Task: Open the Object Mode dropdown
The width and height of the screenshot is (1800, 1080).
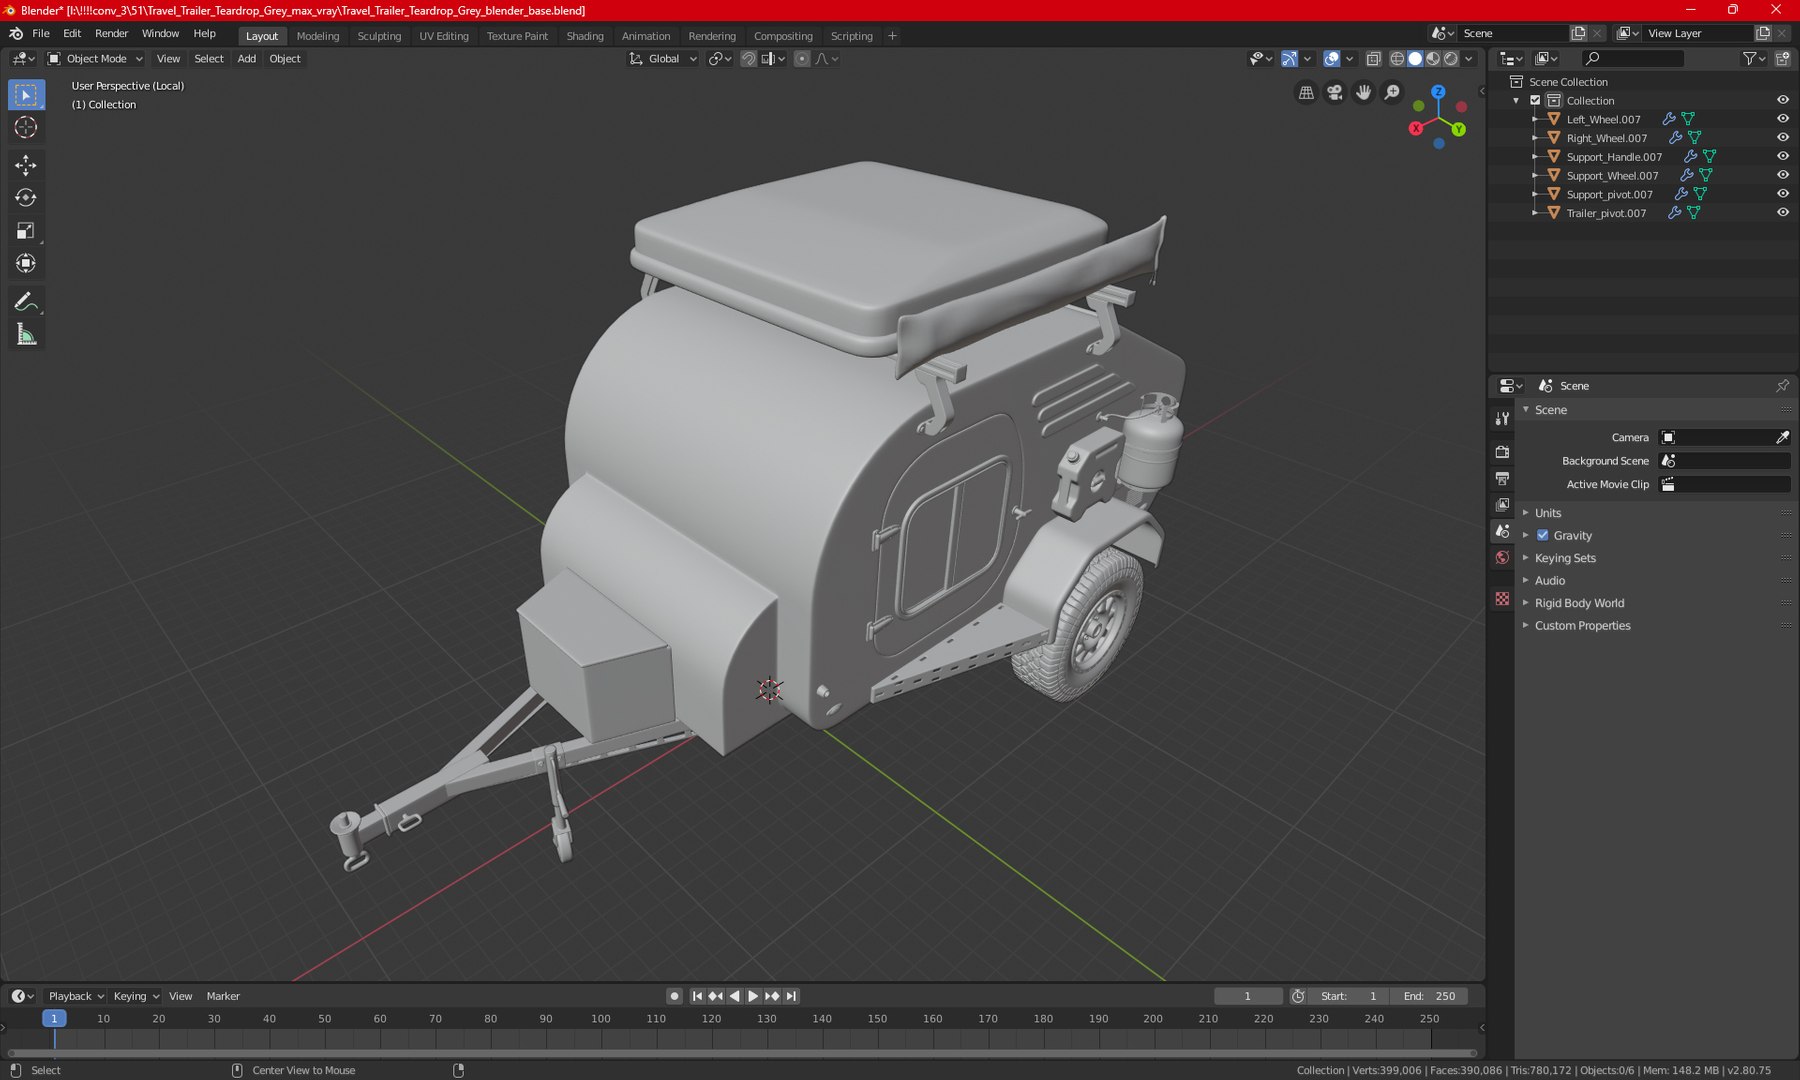Action: pos(96,59)
